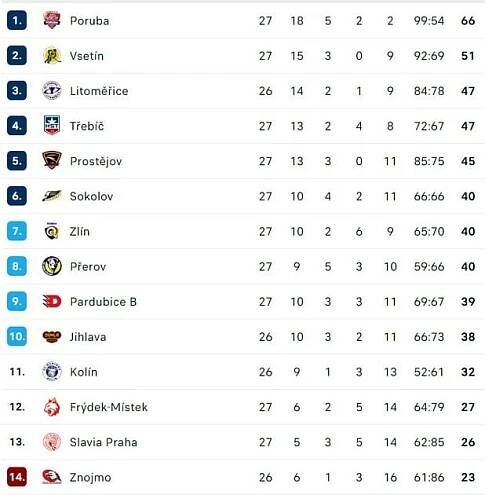Open the Litoměřice club crest
This screenshot has width=485, height=495.
(x=52, y=90)
